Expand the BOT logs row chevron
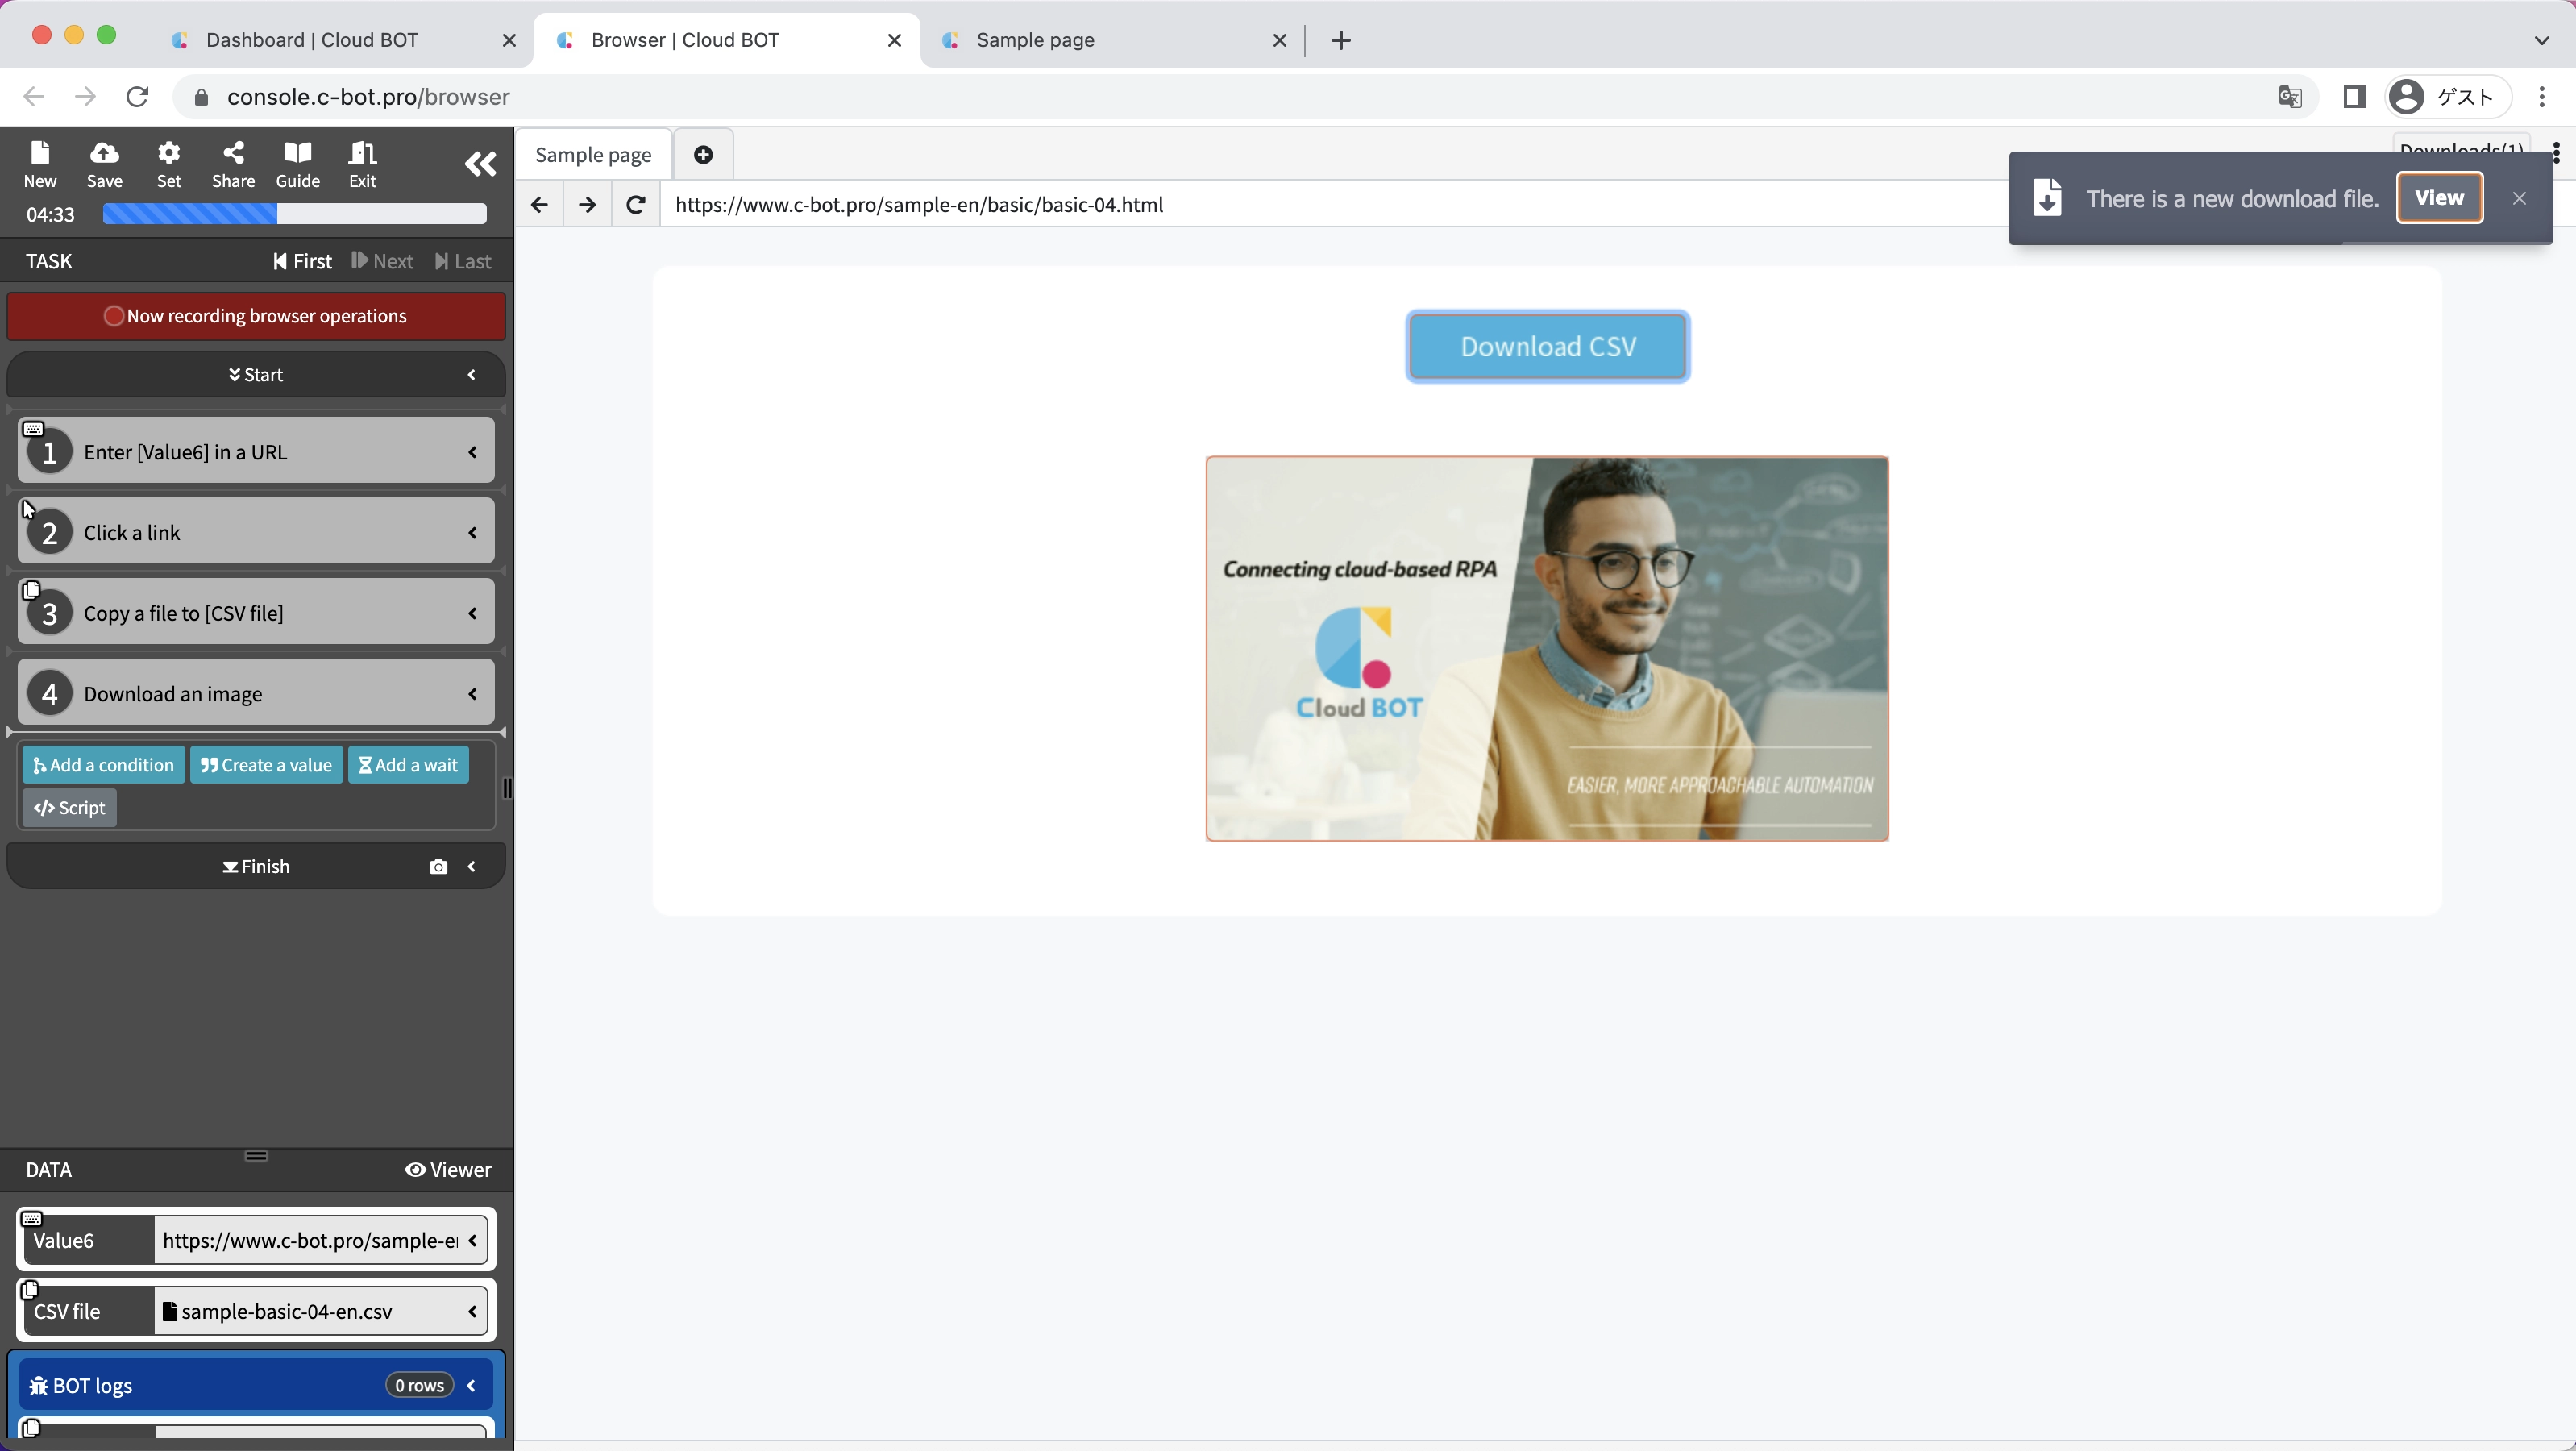The width and height of the screenshot is (2576, 1451). coord(472,1385)
